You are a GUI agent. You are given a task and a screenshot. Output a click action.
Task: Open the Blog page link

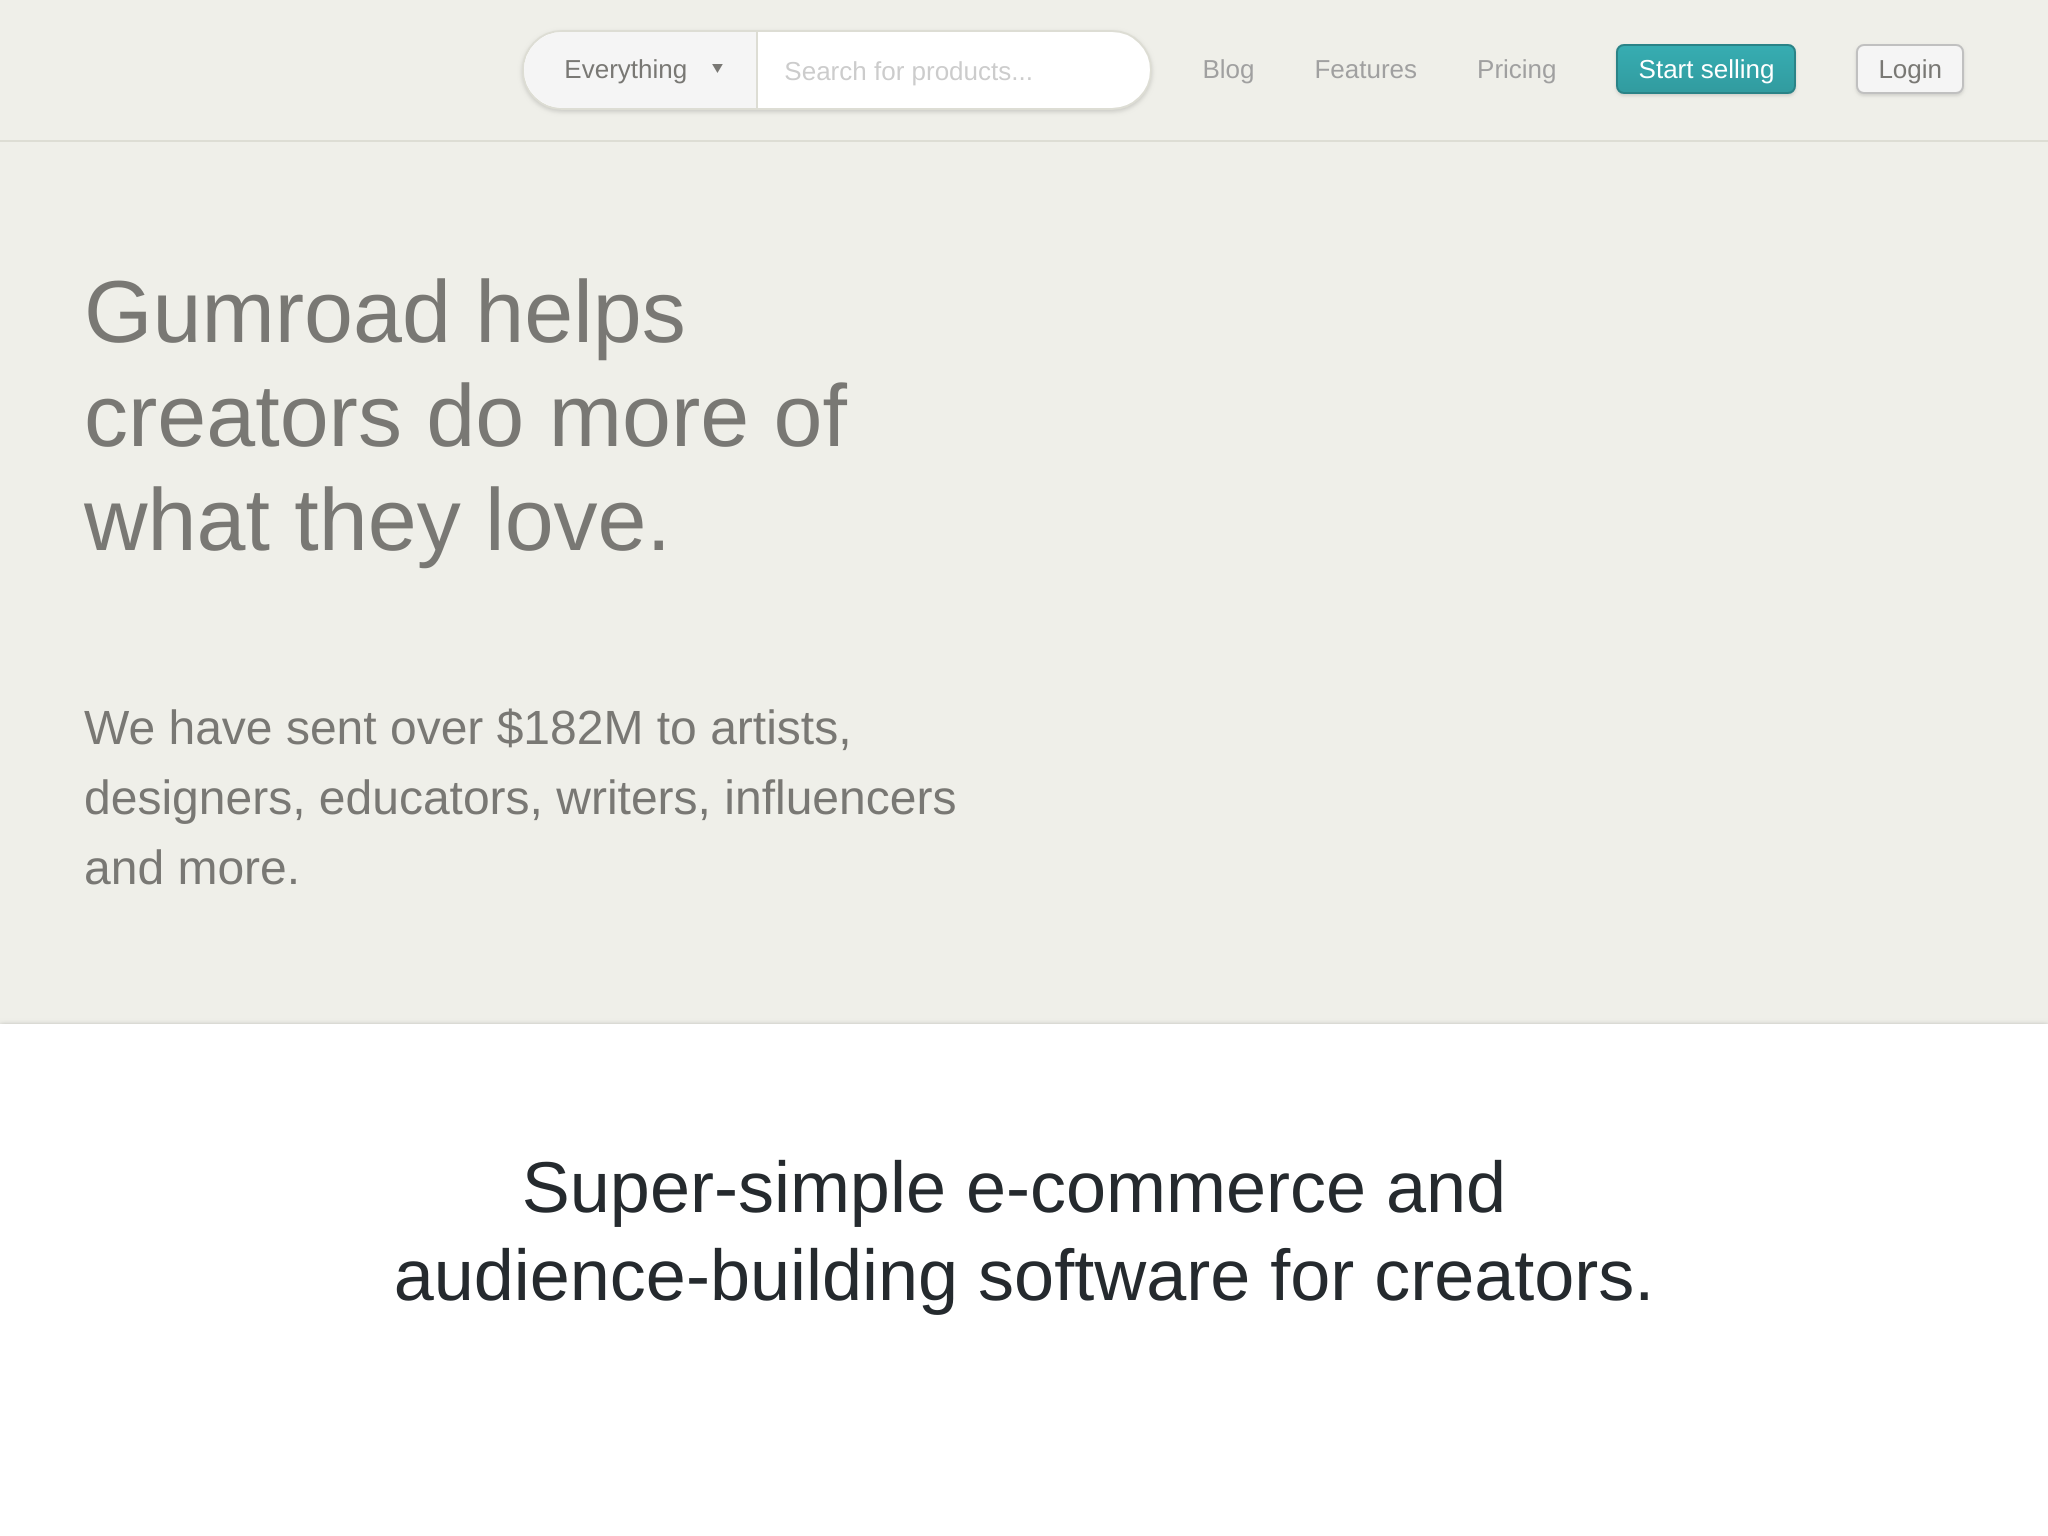click(x=1227, y=70)
